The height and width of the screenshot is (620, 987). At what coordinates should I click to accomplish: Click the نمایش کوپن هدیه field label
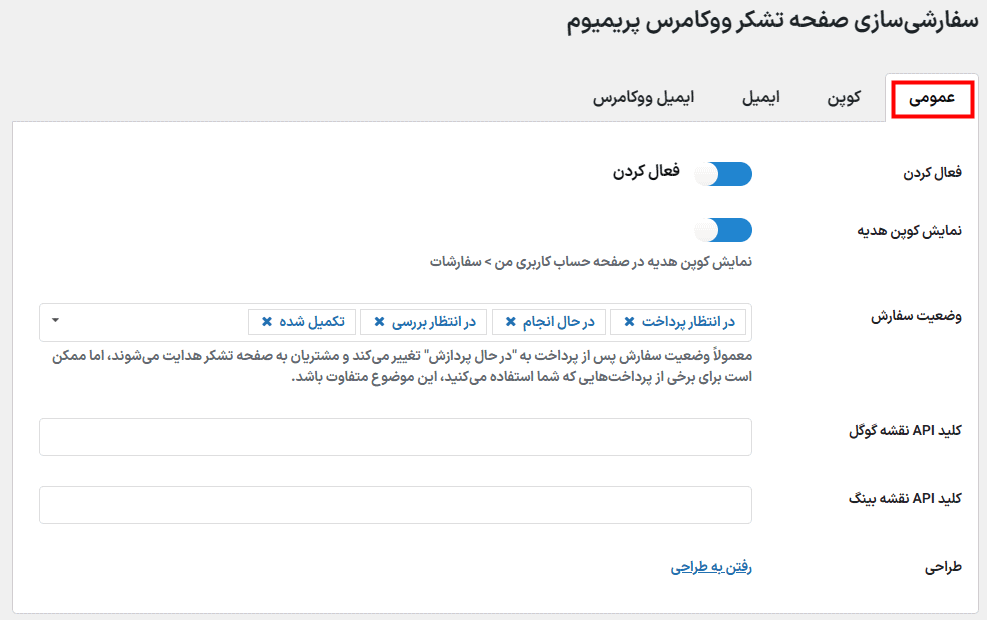click(910, 231)
